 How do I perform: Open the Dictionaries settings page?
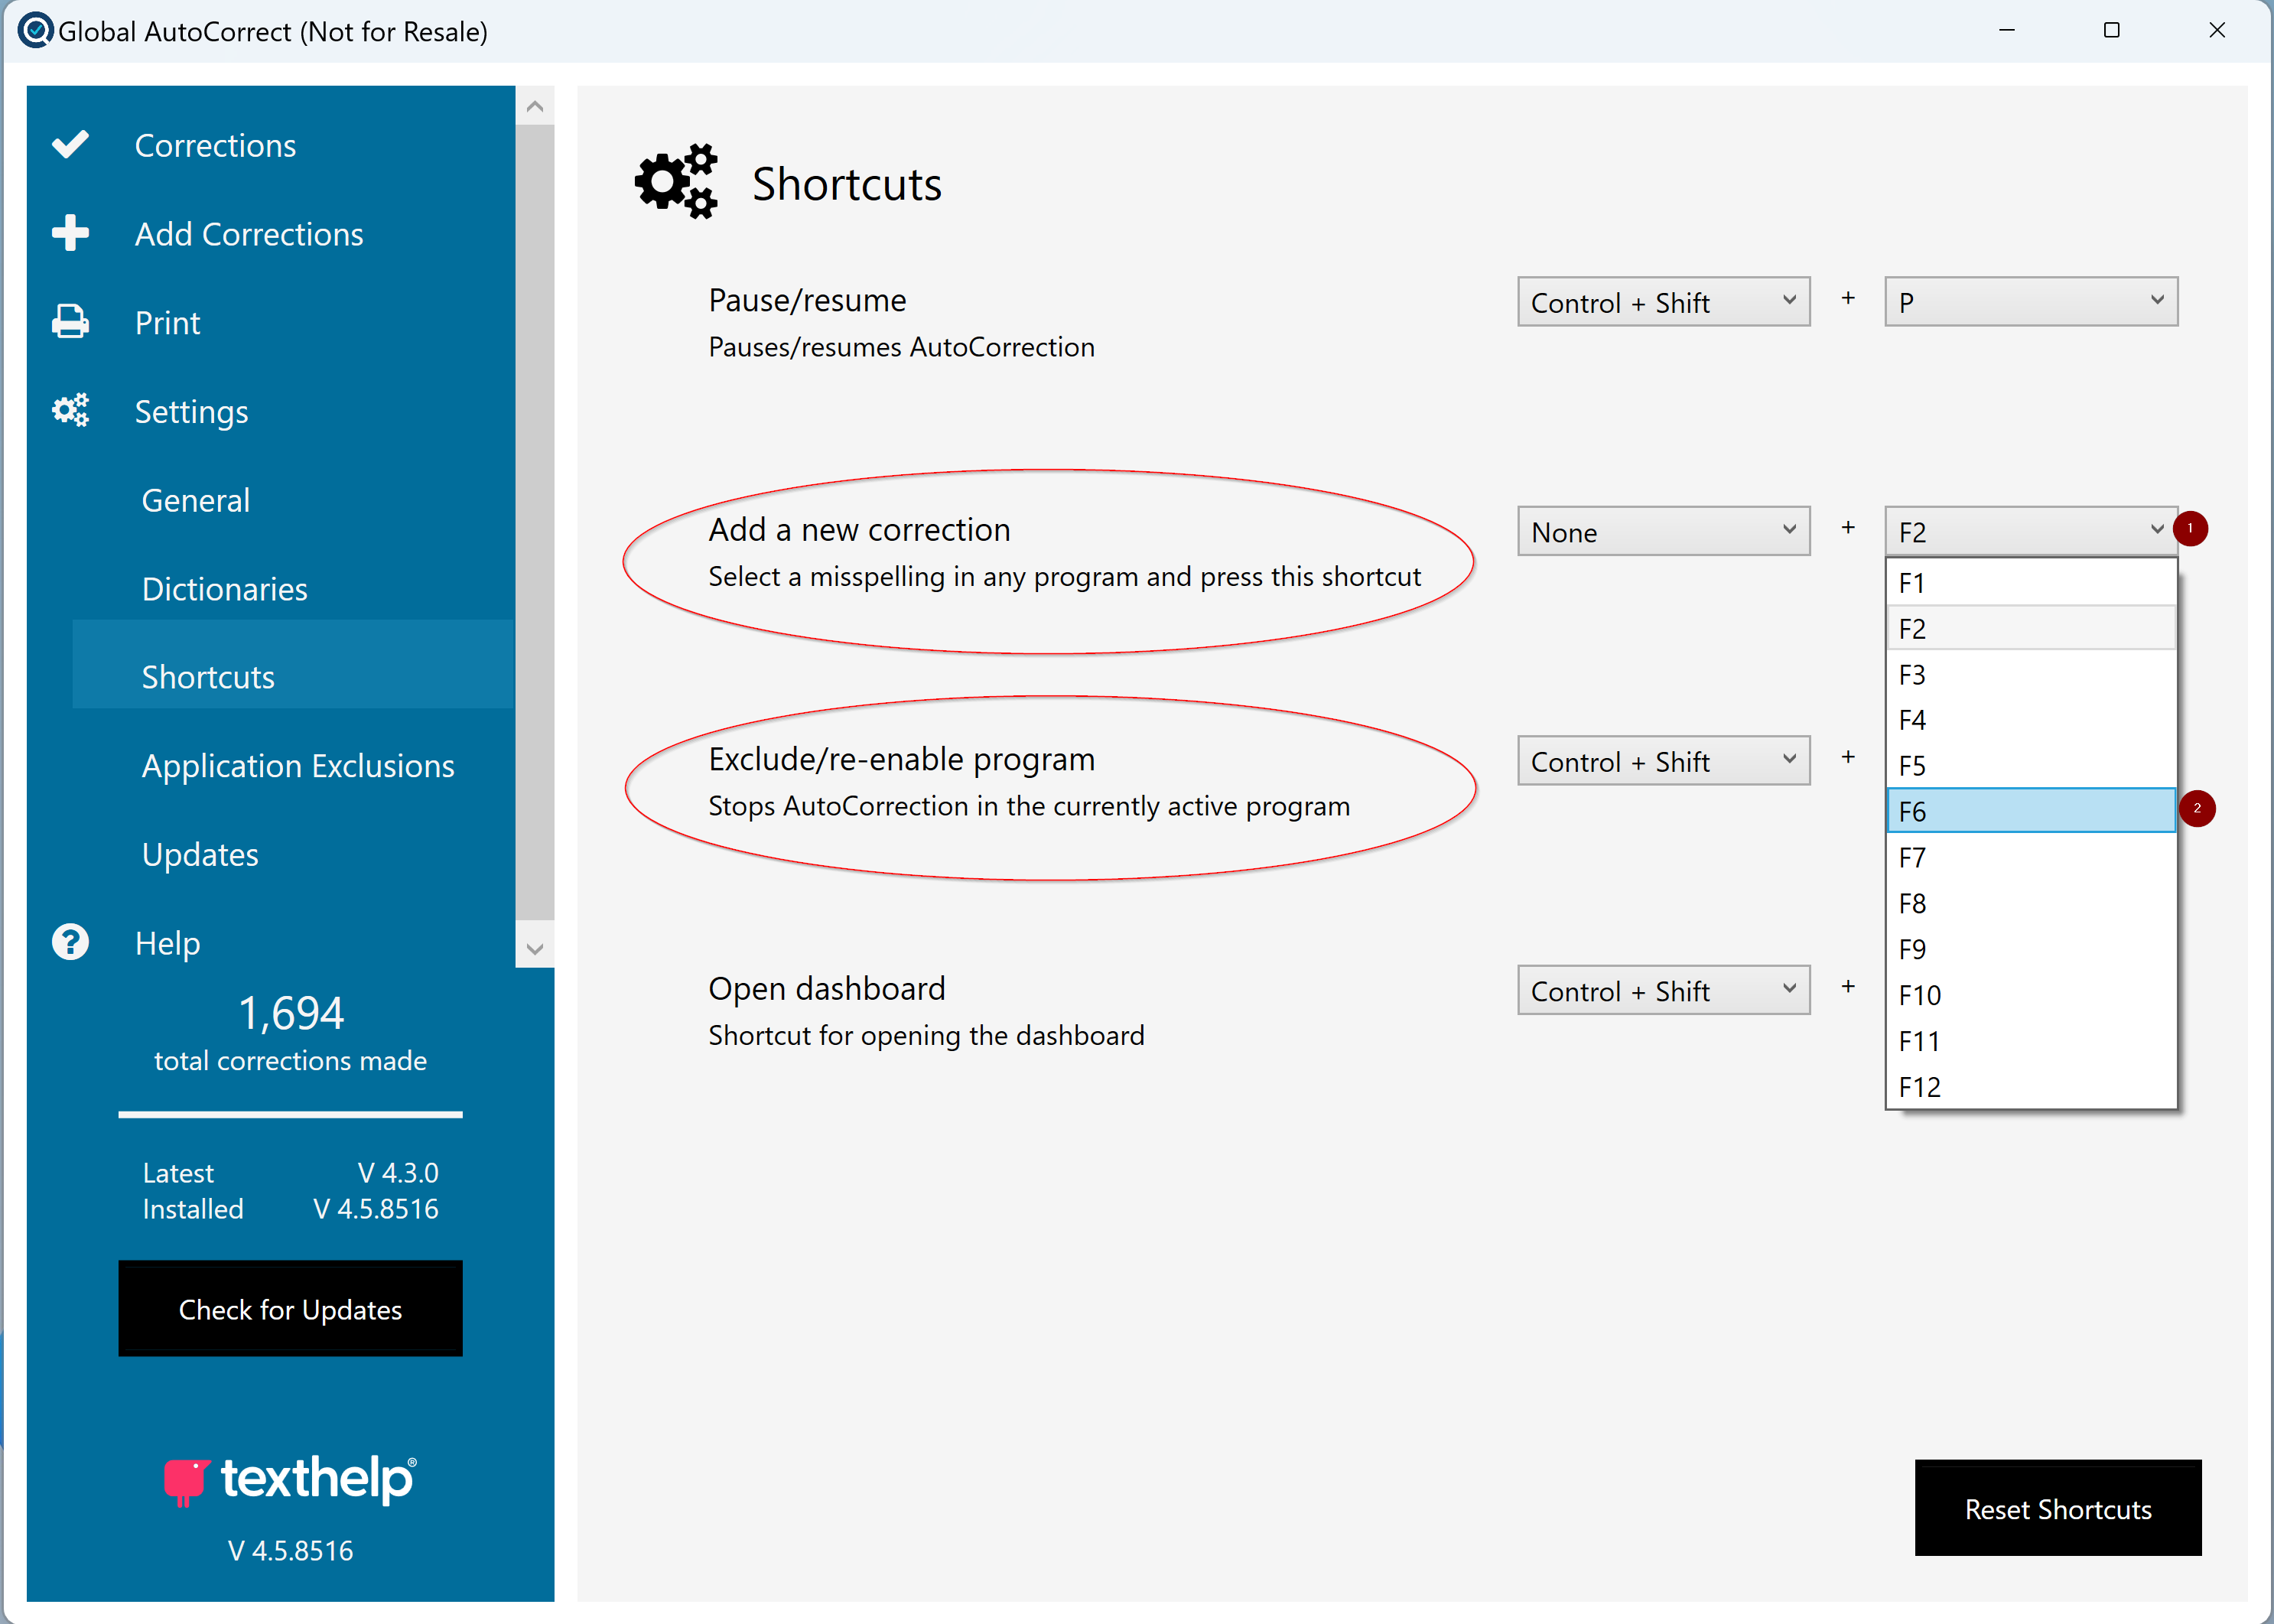click(x=225, y=589)
